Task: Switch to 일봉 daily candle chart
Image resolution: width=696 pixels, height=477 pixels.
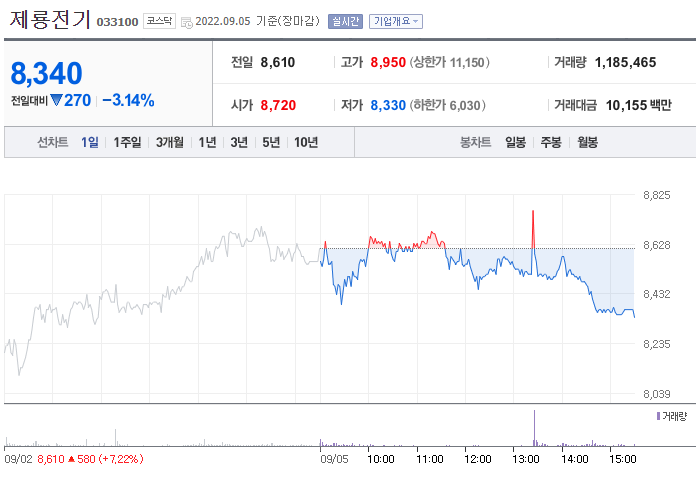Action: click(x=515, y=142)
